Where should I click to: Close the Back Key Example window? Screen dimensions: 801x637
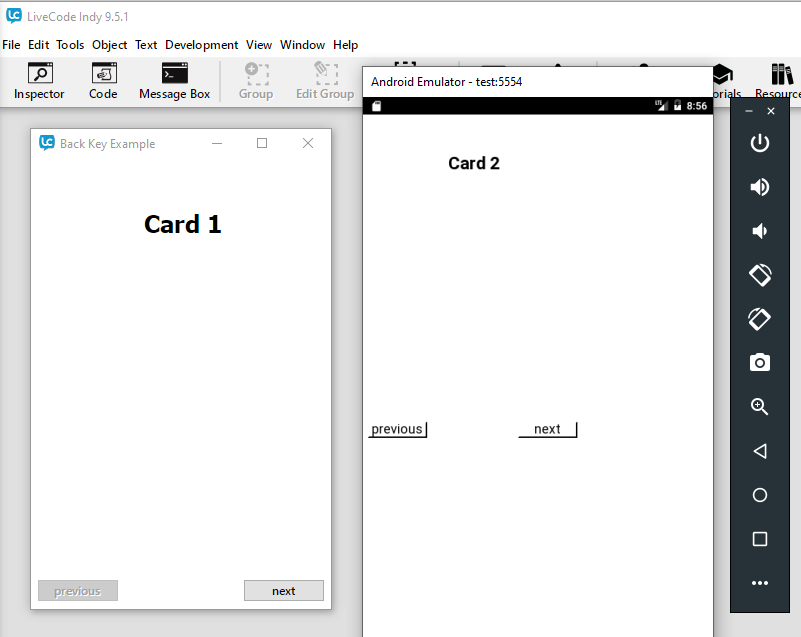(x=308, y=143)
